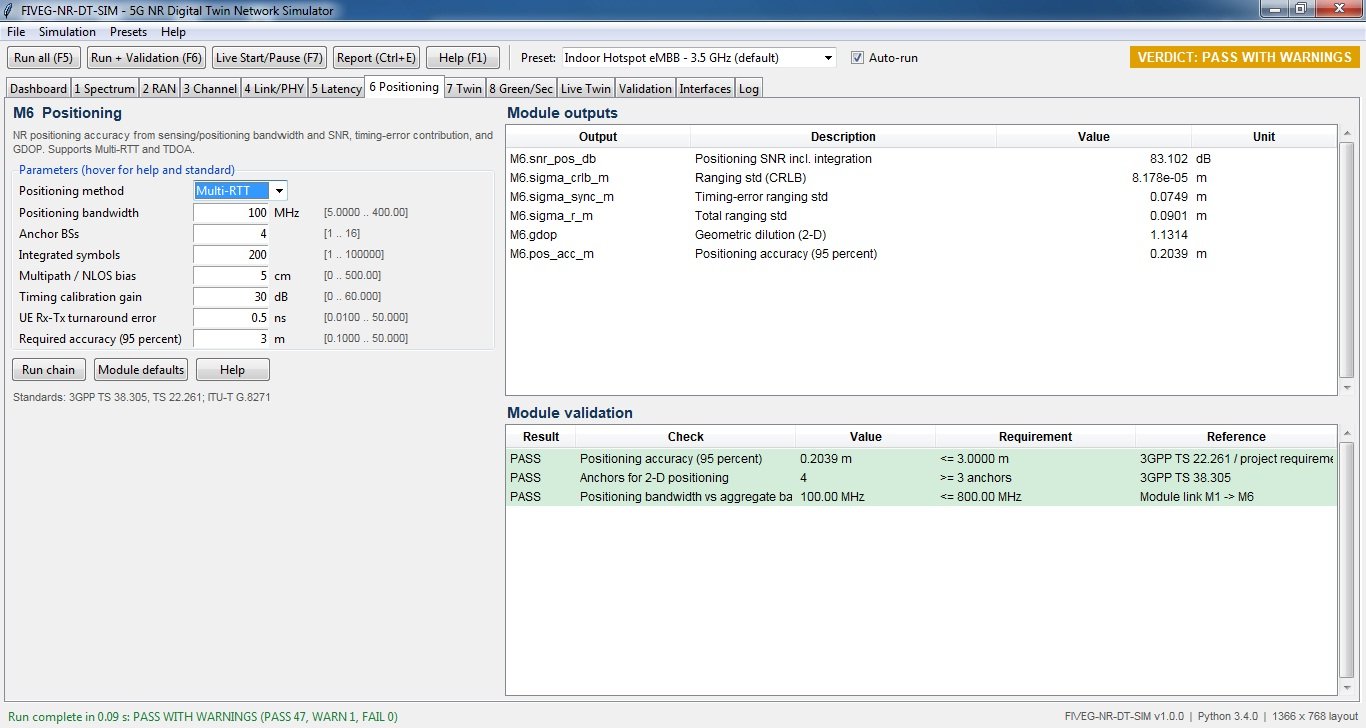Switch to the 4 Link/PHY tab

(275, 89)
